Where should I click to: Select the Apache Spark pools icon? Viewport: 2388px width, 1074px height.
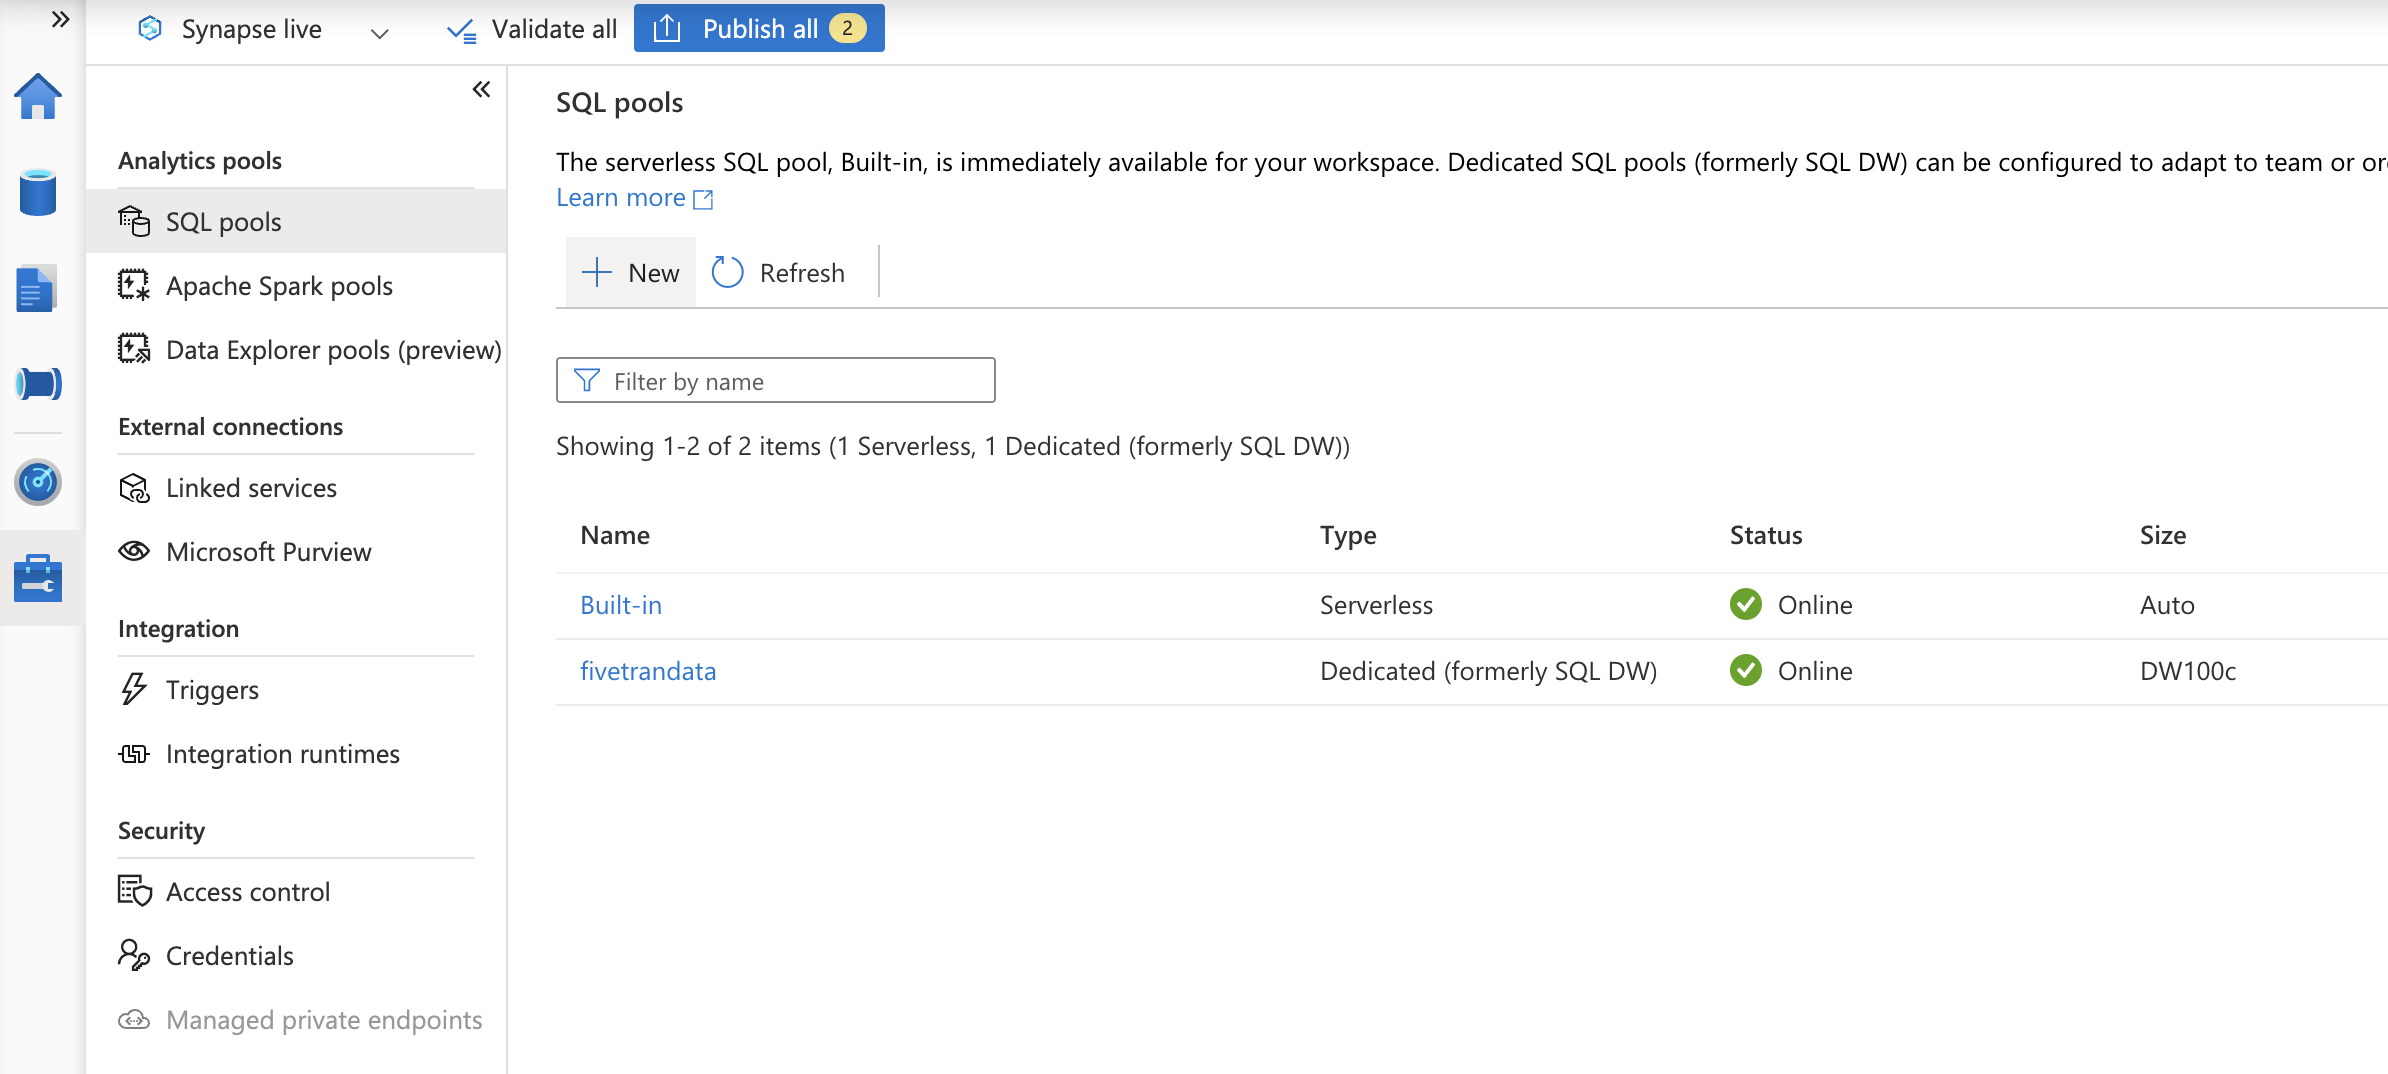(x=134, y=286)
